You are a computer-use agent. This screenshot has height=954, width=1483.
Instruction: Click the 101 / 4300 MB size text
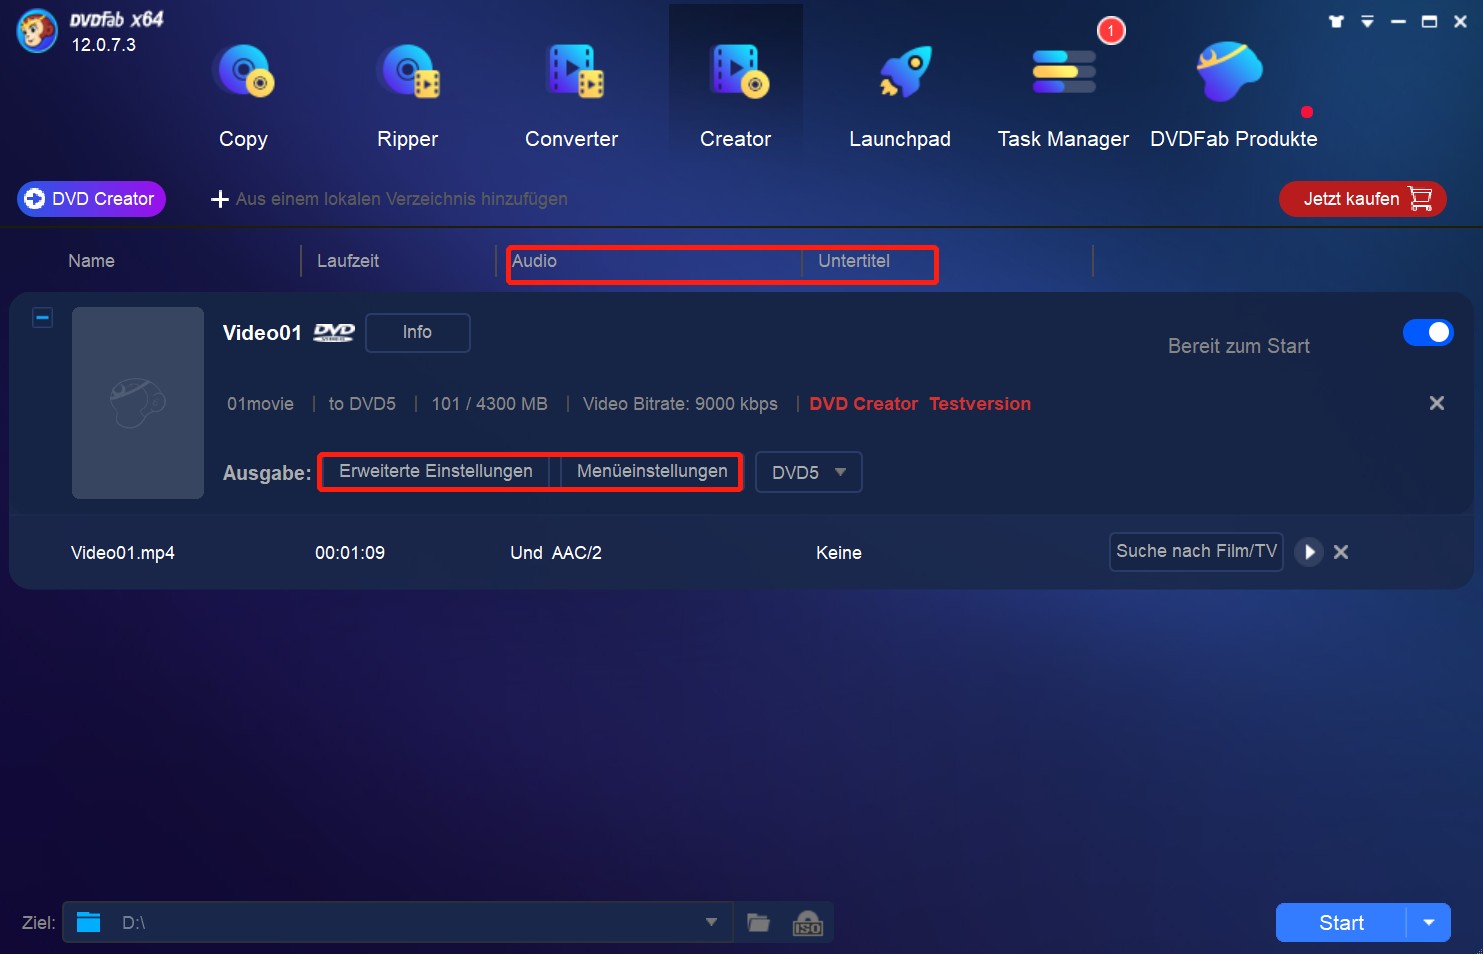pos(490,404)
